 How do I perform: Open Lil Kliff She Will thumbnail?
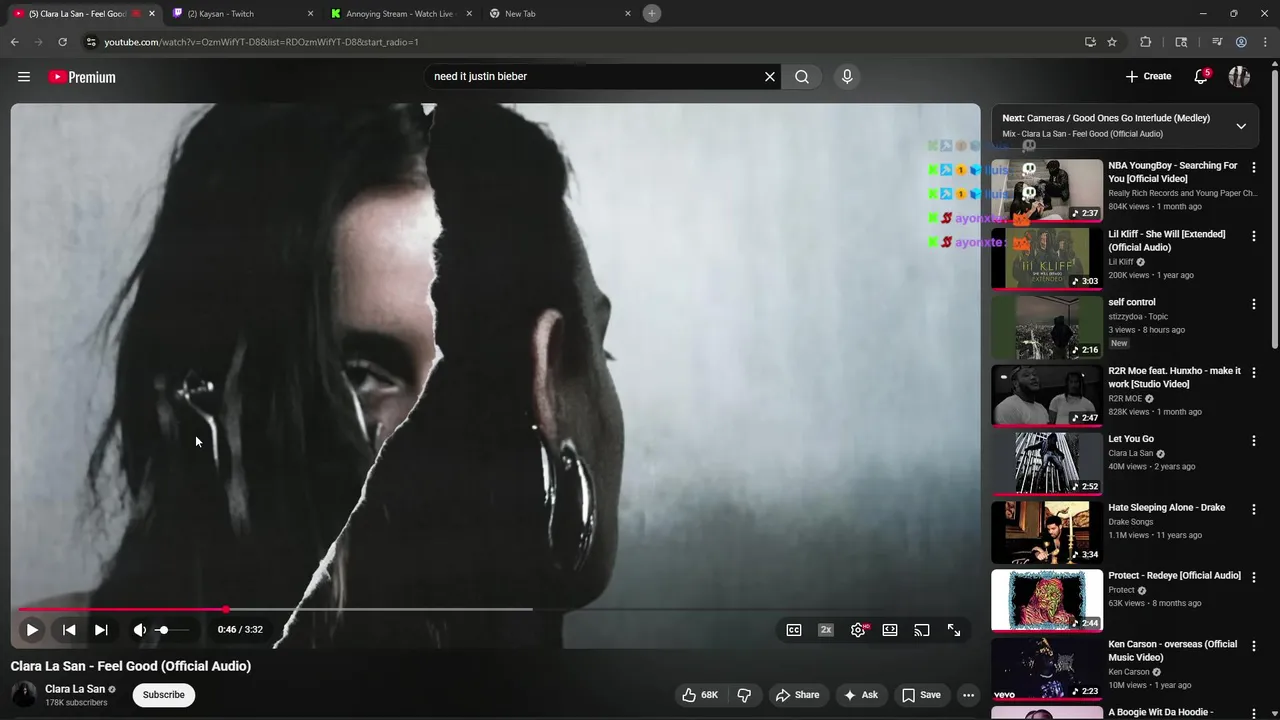[x=1047, y=258]
